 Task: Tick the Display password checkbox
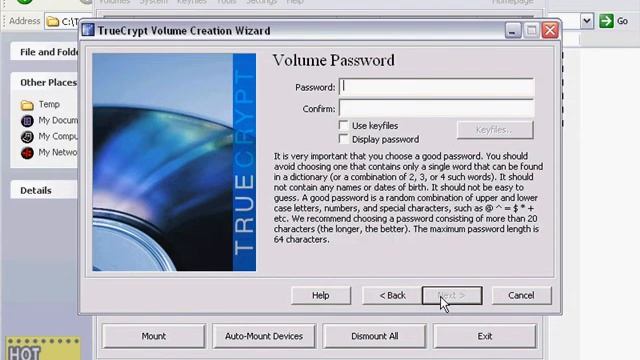coord(344,139)
